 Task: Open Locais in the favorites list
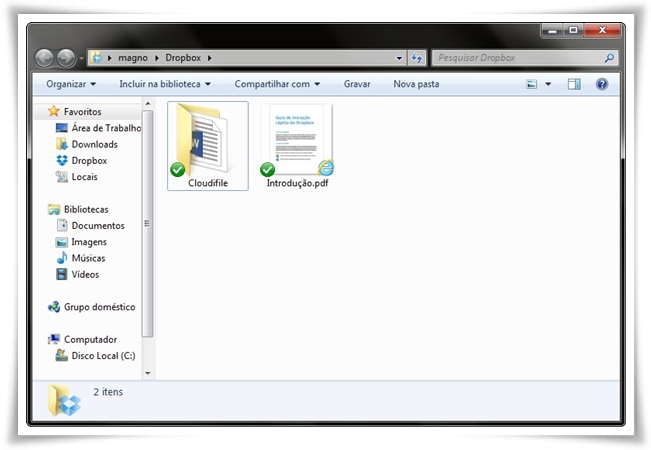point(85,177)
